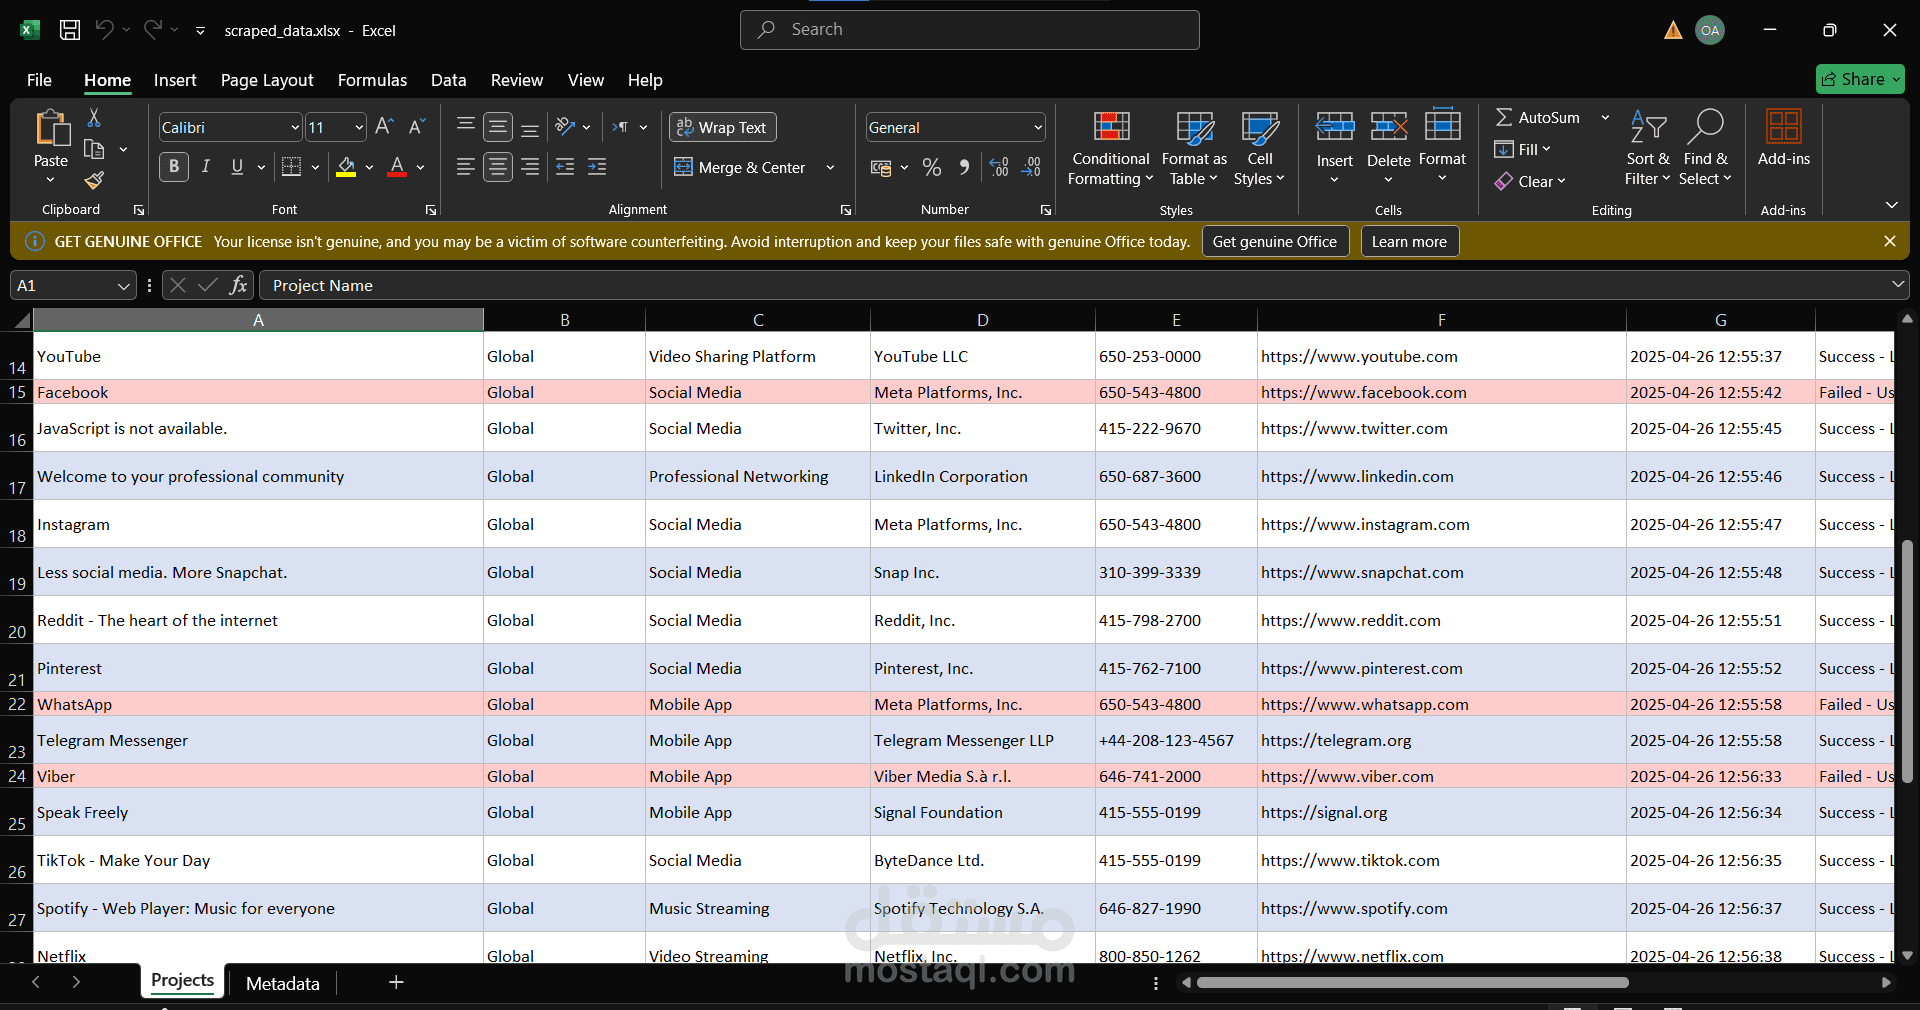This screenshot has height=1010, width=1920.
Task: Increase indent in Alignment group
Action: click(597, 167)
